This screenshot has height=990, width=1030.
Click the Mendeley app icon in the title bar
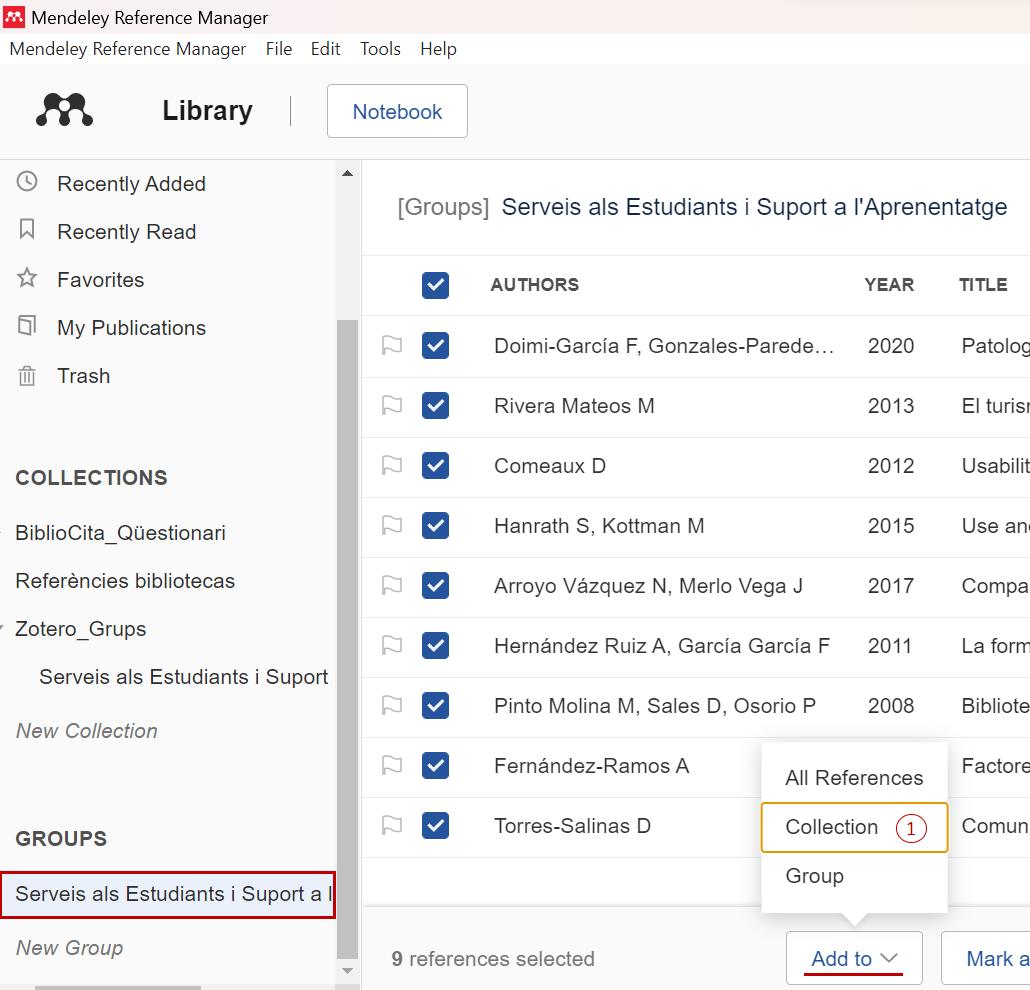pyautogui.click(x=14, y=17)
